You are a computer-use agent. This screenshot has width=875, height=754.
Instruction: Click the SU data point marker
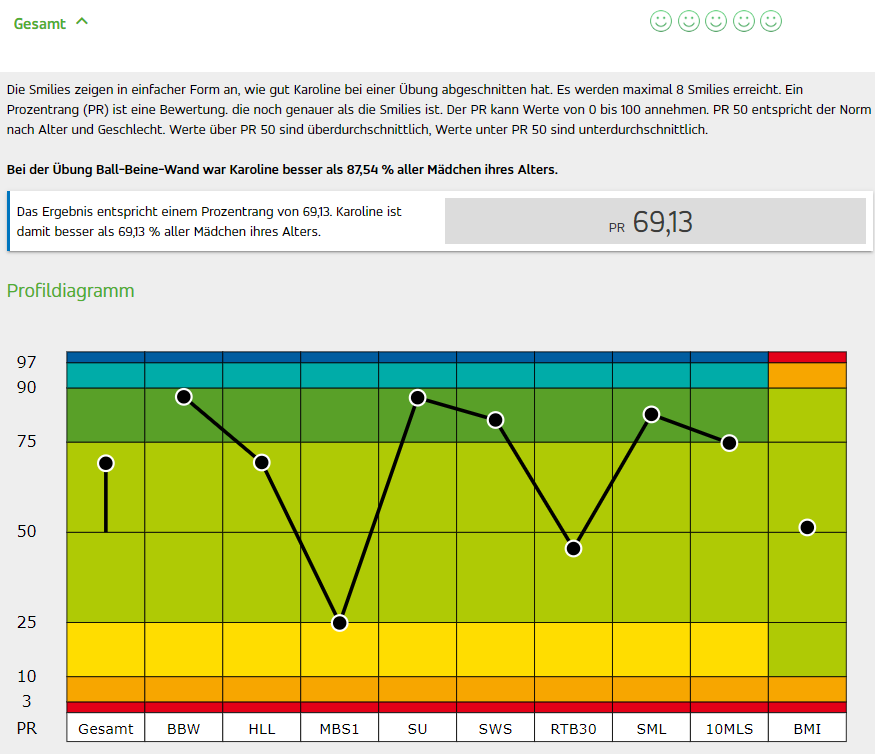coord(418,398)
